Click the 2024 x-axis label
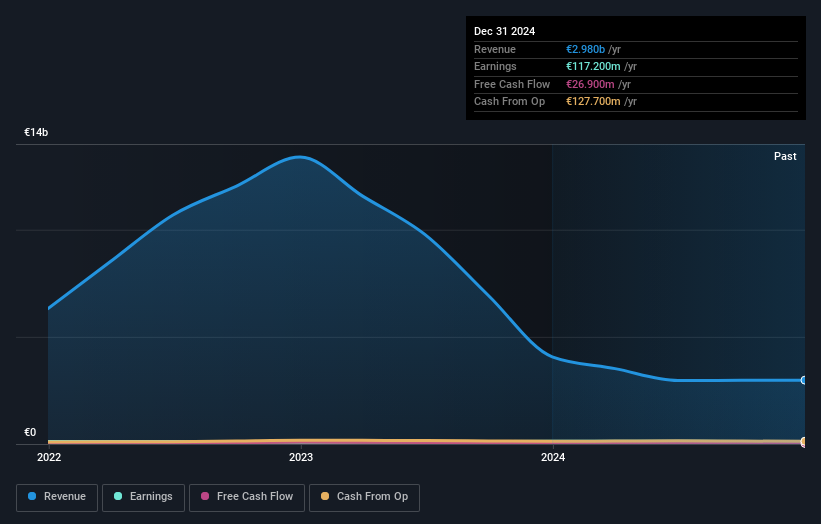This screenshot has height=524, width=821. 553,457
